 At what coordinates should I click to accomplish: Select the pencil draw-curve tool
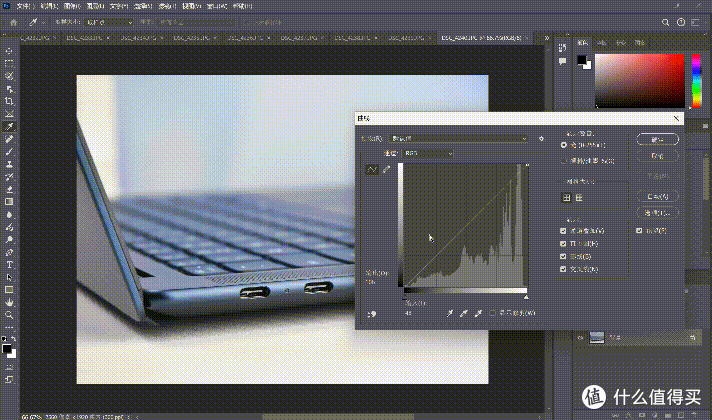pyautogui.click(x=386, y=169)
